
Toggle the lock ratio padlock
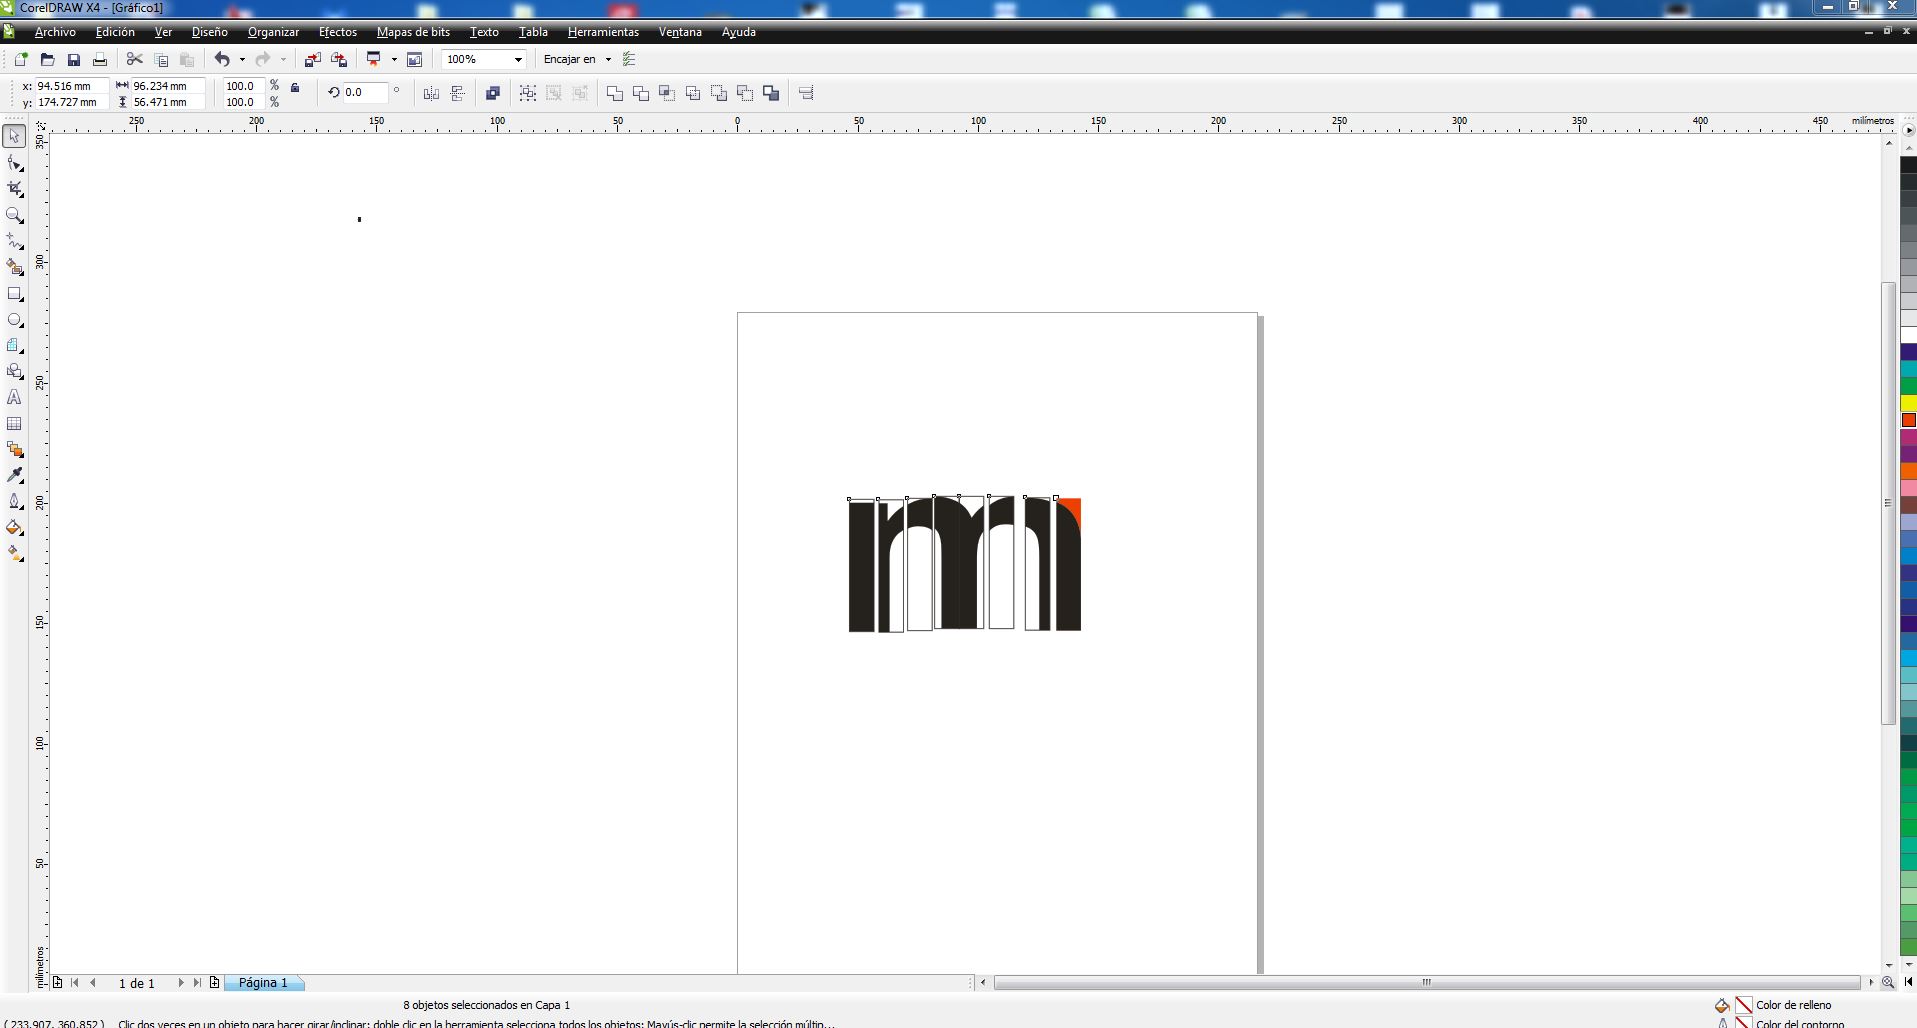click(295, 88)
